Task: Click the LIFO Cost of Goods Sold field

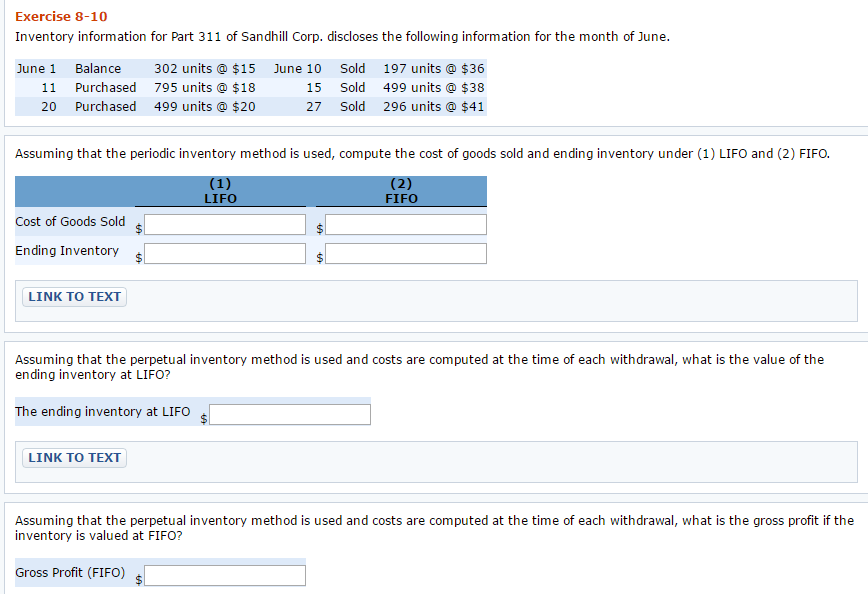Action: coord(225,224)
